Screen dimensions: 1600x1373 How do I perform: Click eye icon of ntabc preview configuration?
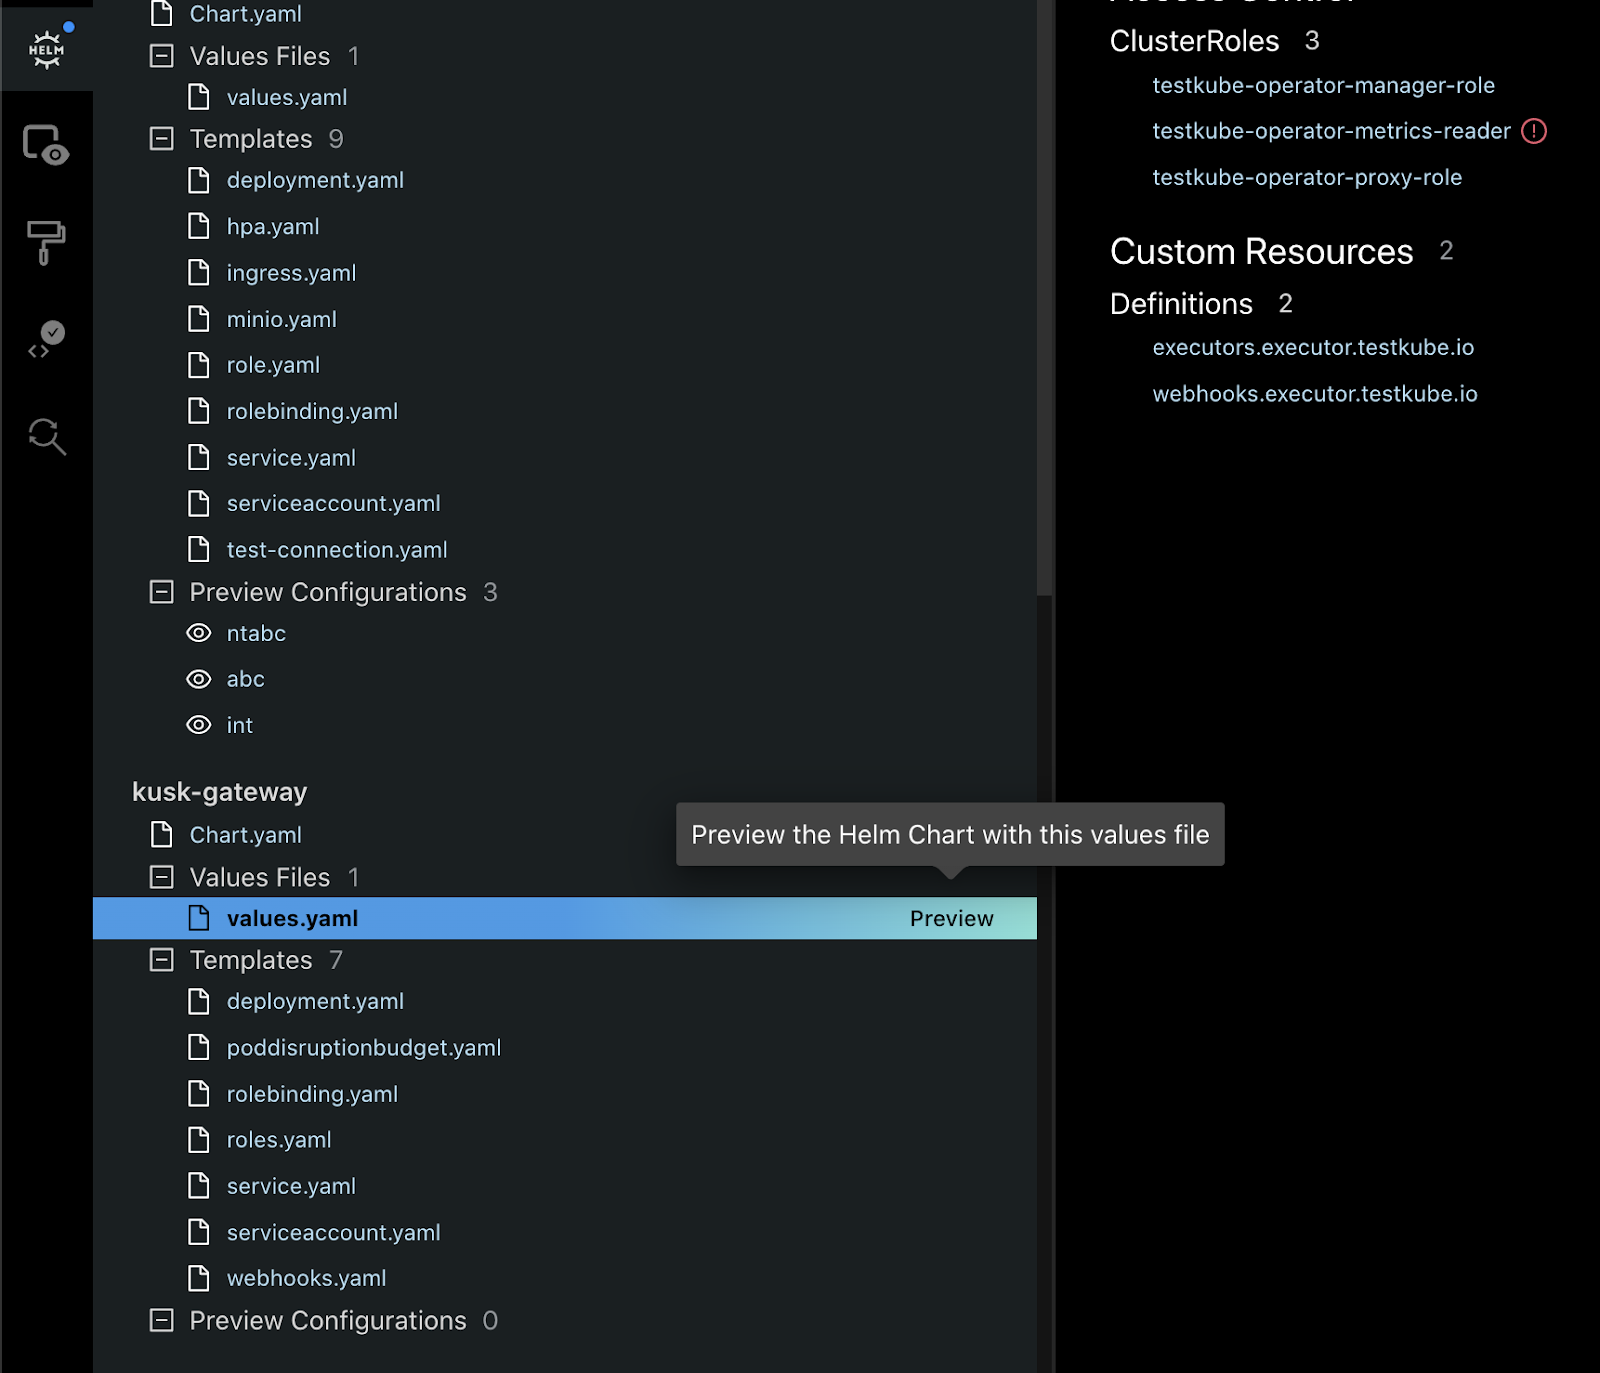199,633
